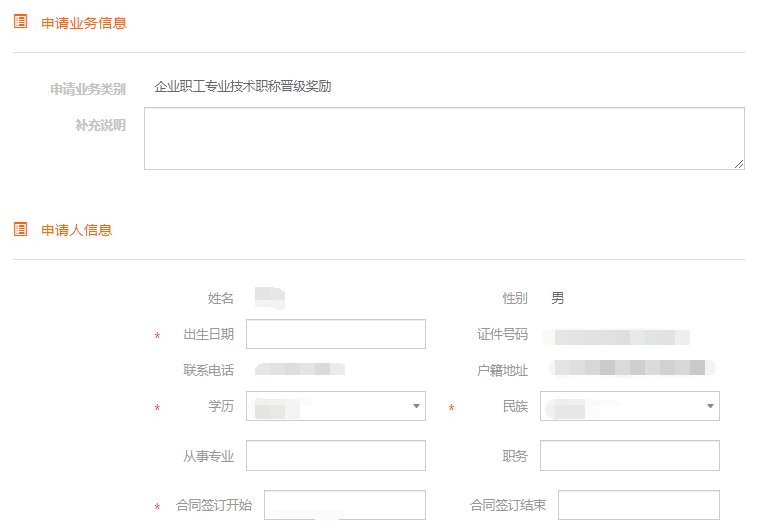Click the 性别 value 男
Image resolution: width=761 pixels, height=531 pixels.
557,298
